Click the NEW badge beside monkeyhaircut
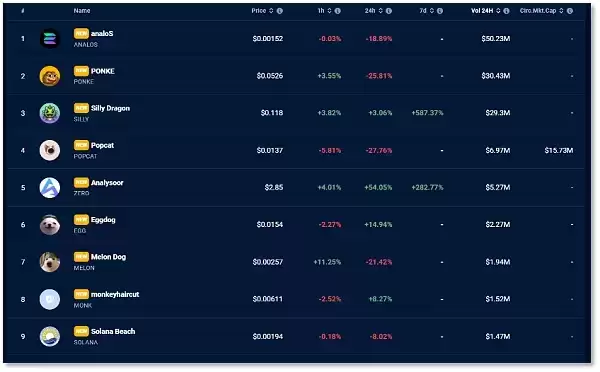Viewport: 600px width, 372px height. tap(81, 294)
